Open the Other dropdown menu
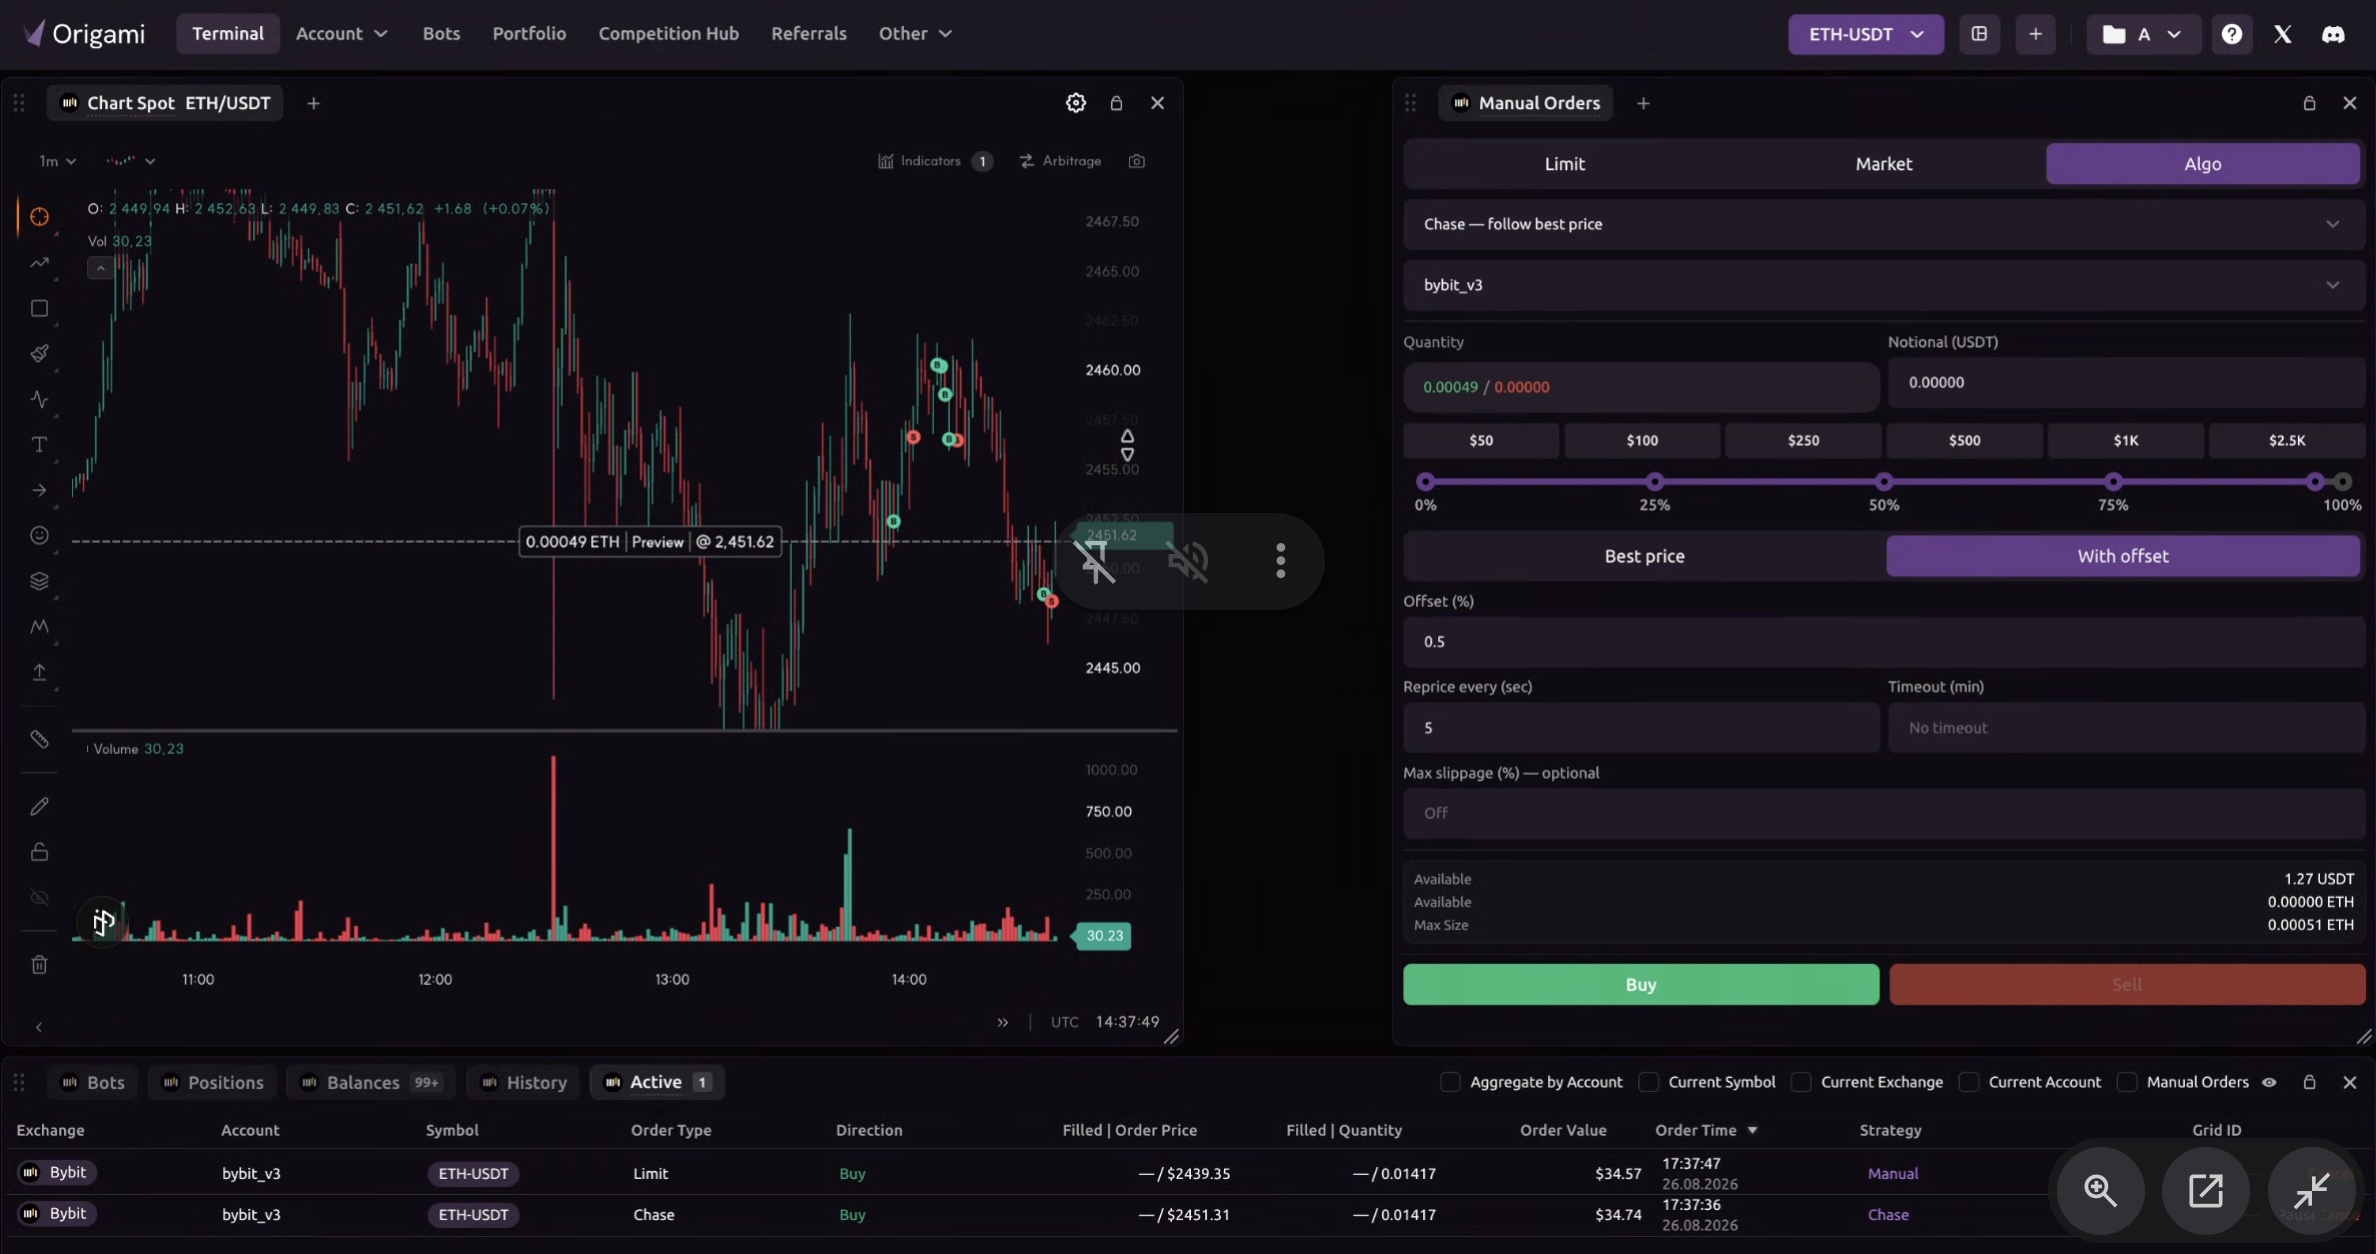Image resolution: width=2376 pixels, height=1254 pixels. pyautogui.click(x=915, y=34)
